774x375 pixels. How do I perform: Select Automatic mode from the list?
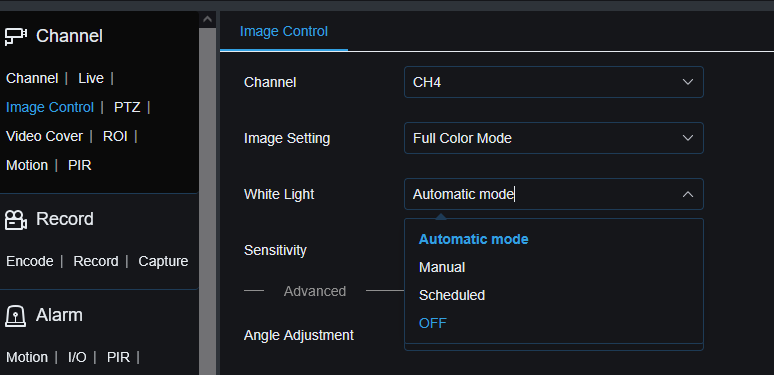473,239
